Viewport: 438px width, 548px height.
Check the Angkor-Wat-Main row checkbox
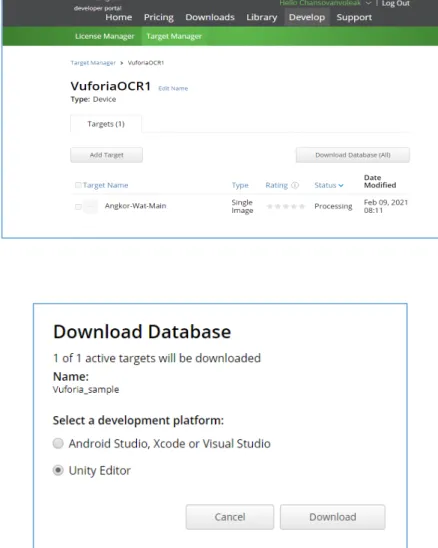pos(78,207)
